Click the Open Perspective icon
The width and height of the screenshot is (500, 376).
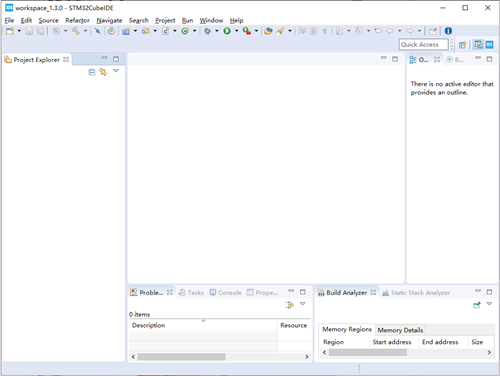click(x=462, y=45)
